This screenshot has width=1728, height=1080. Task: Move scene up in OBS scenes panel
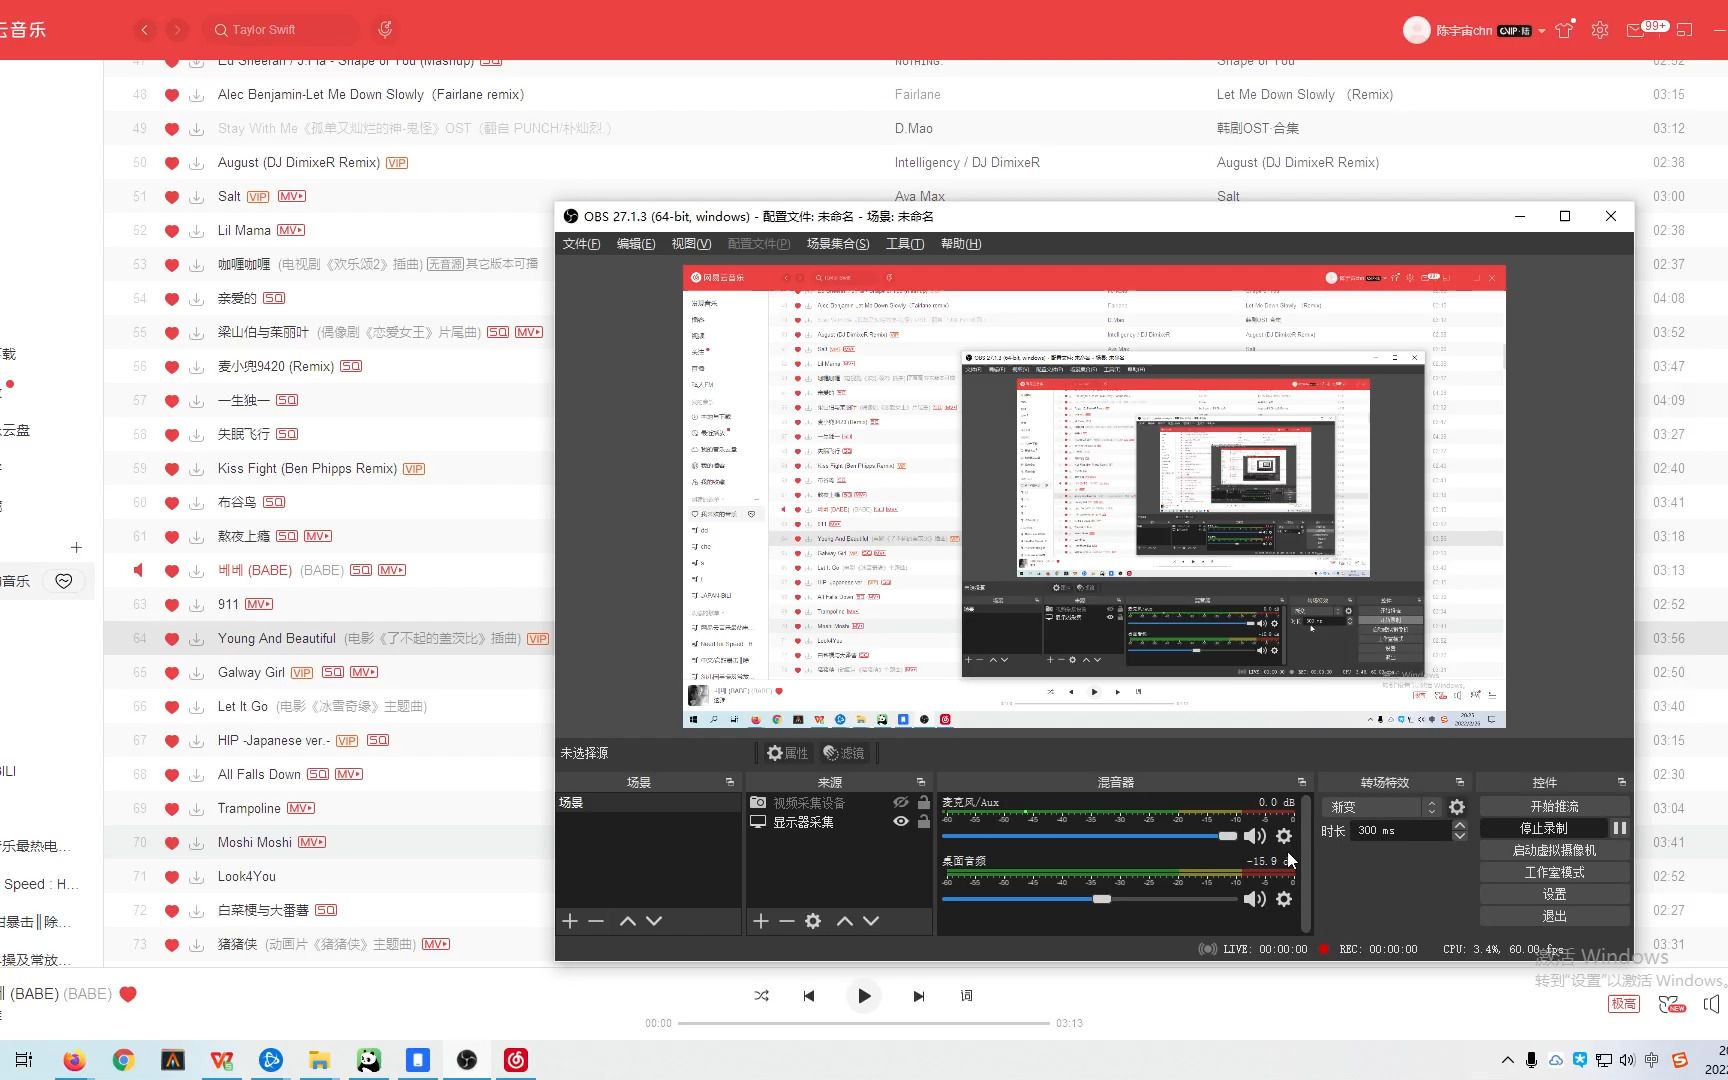[x=628, y=921]
